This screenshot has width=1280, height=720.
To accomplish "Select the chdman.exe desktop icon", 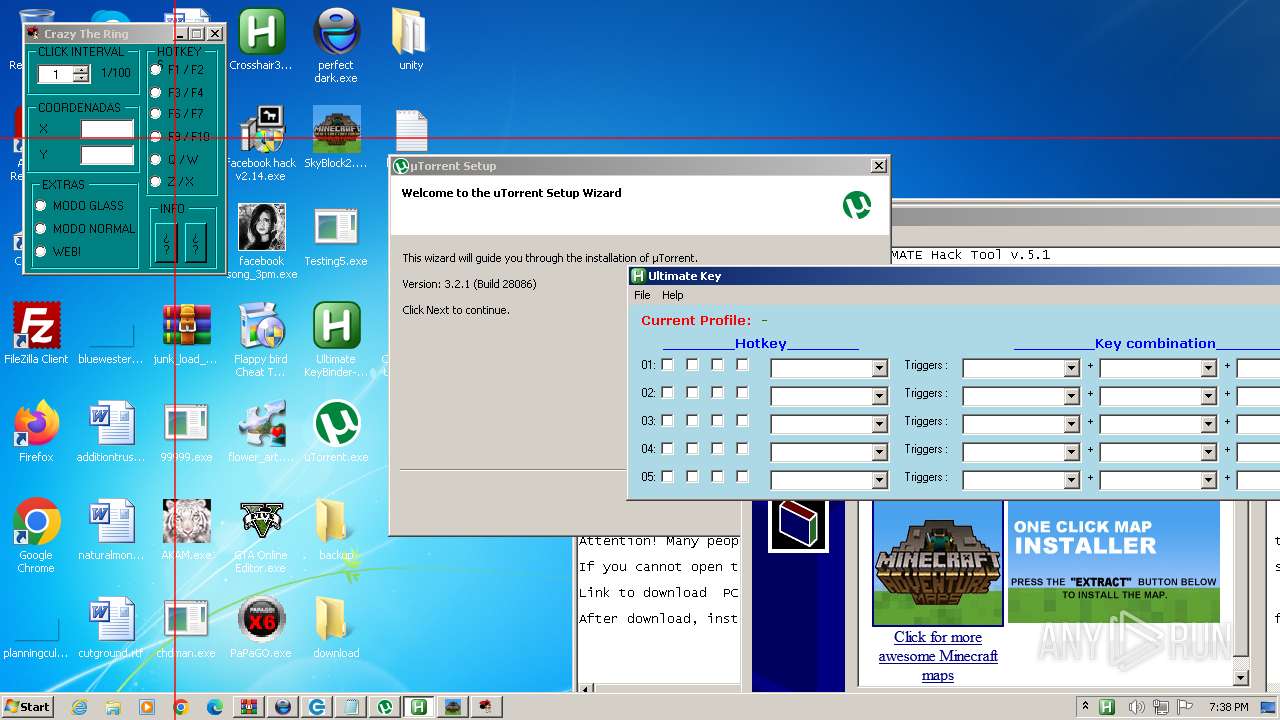I will pos(186,628).
